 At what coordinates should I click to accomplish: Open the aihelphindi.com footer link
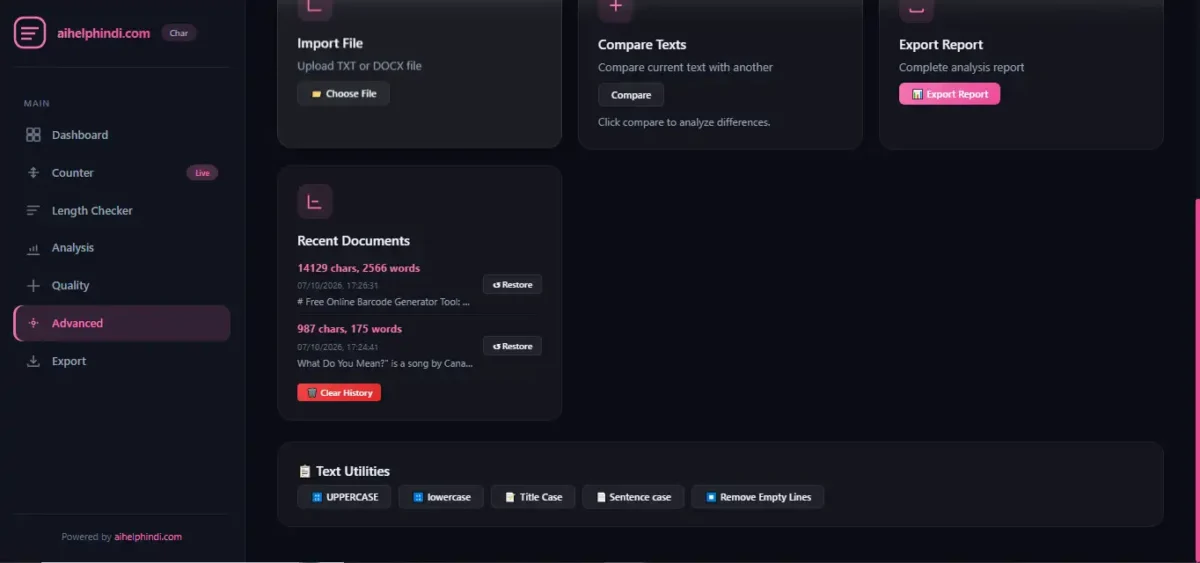pos(148,537)
